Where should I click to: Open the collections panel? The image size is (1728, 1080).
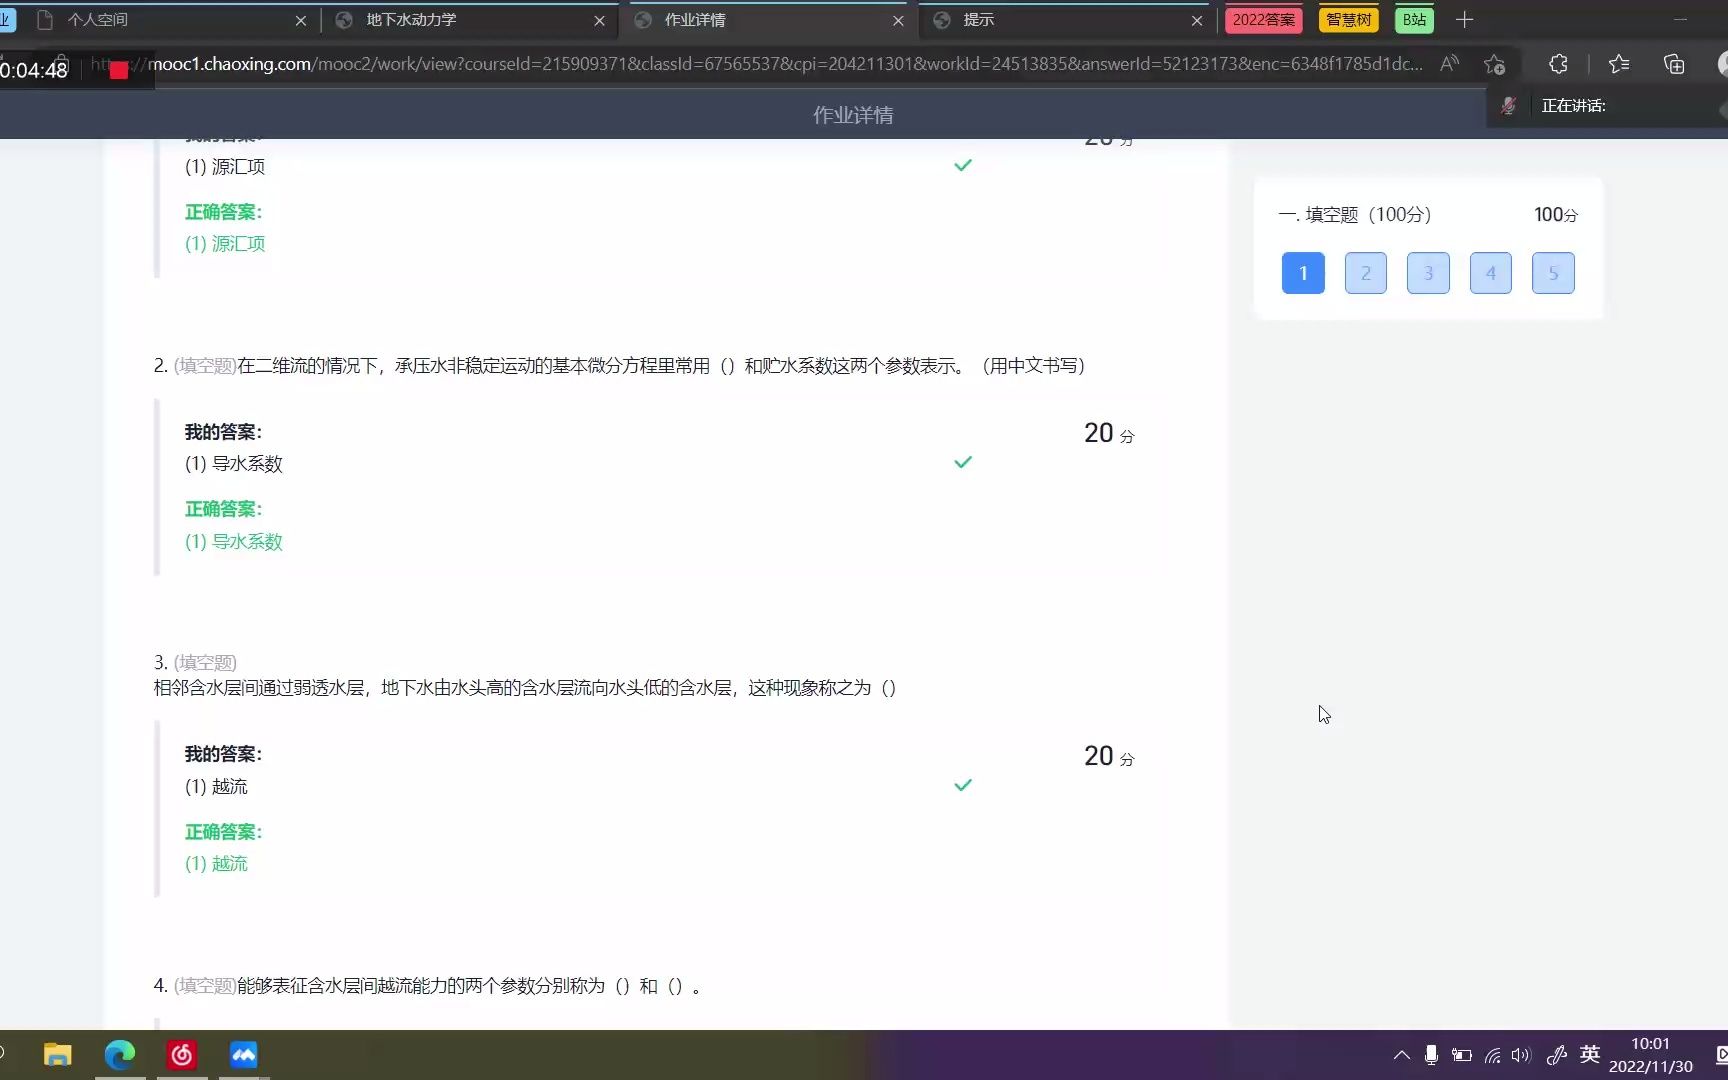coord(1674,64)
